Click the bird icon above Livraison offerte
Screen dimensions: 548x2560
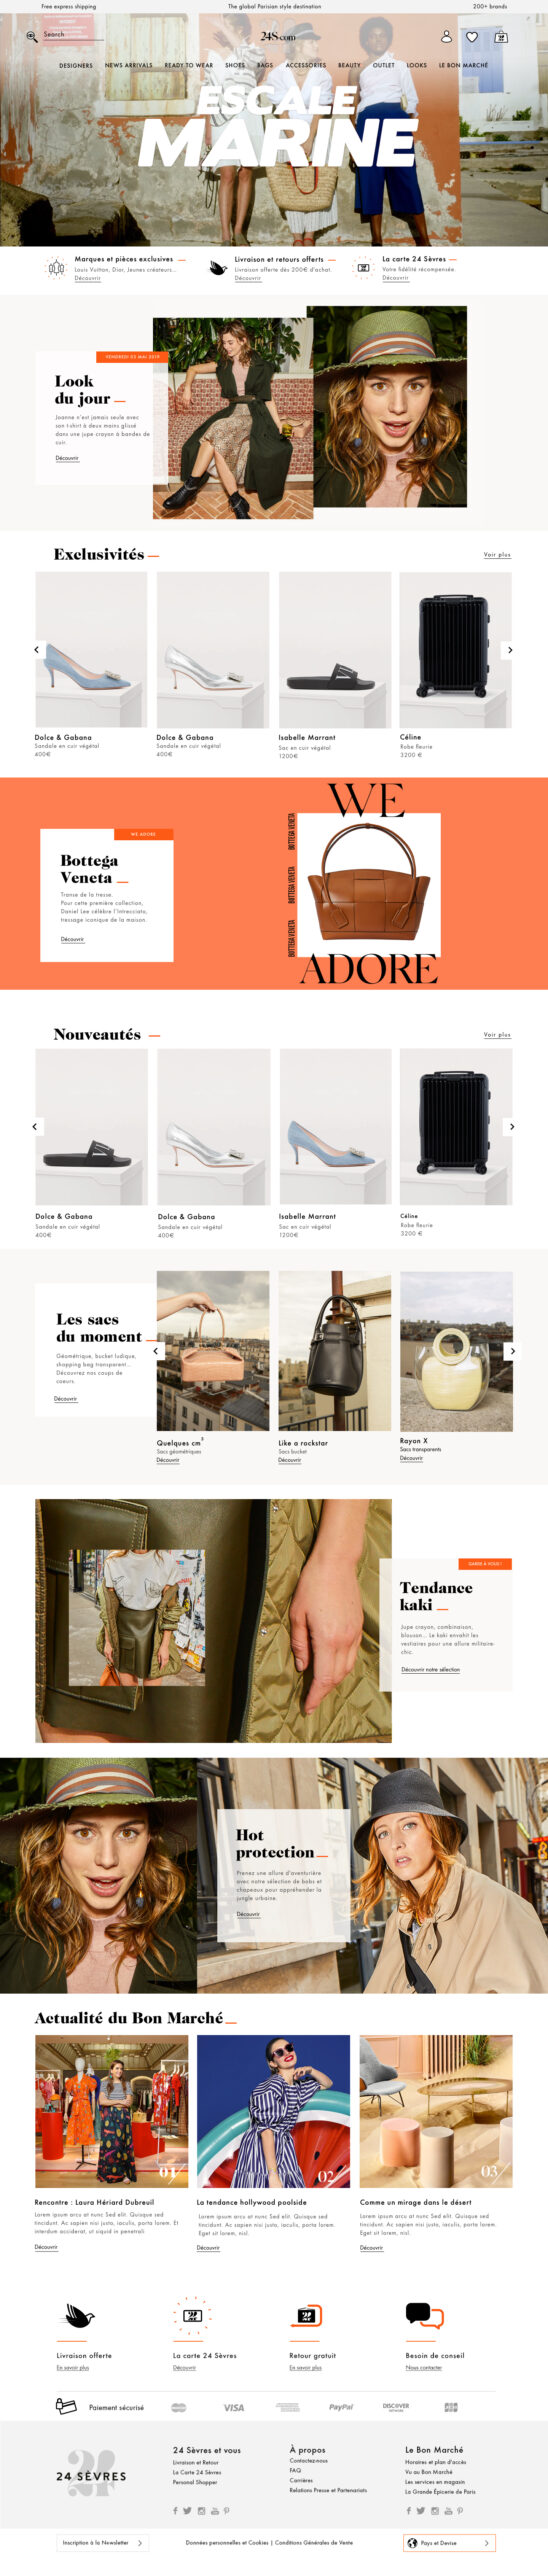[x=79, y=2315]
